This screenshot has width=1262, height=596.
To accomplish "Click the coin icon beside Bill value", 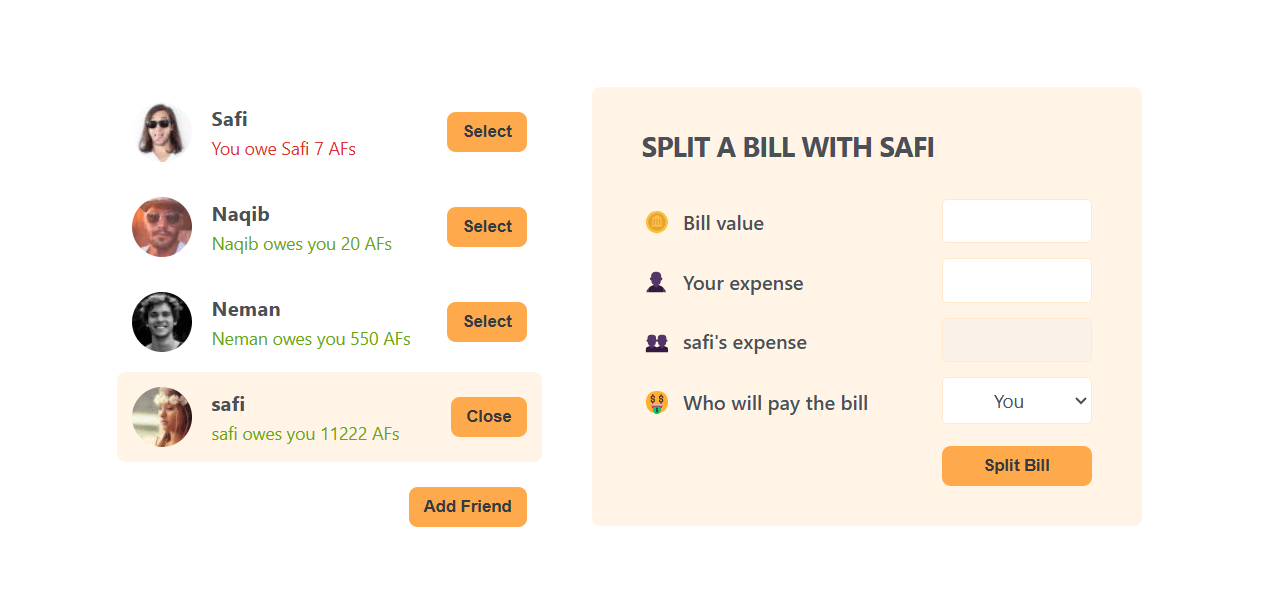I will tap(656, 223).
